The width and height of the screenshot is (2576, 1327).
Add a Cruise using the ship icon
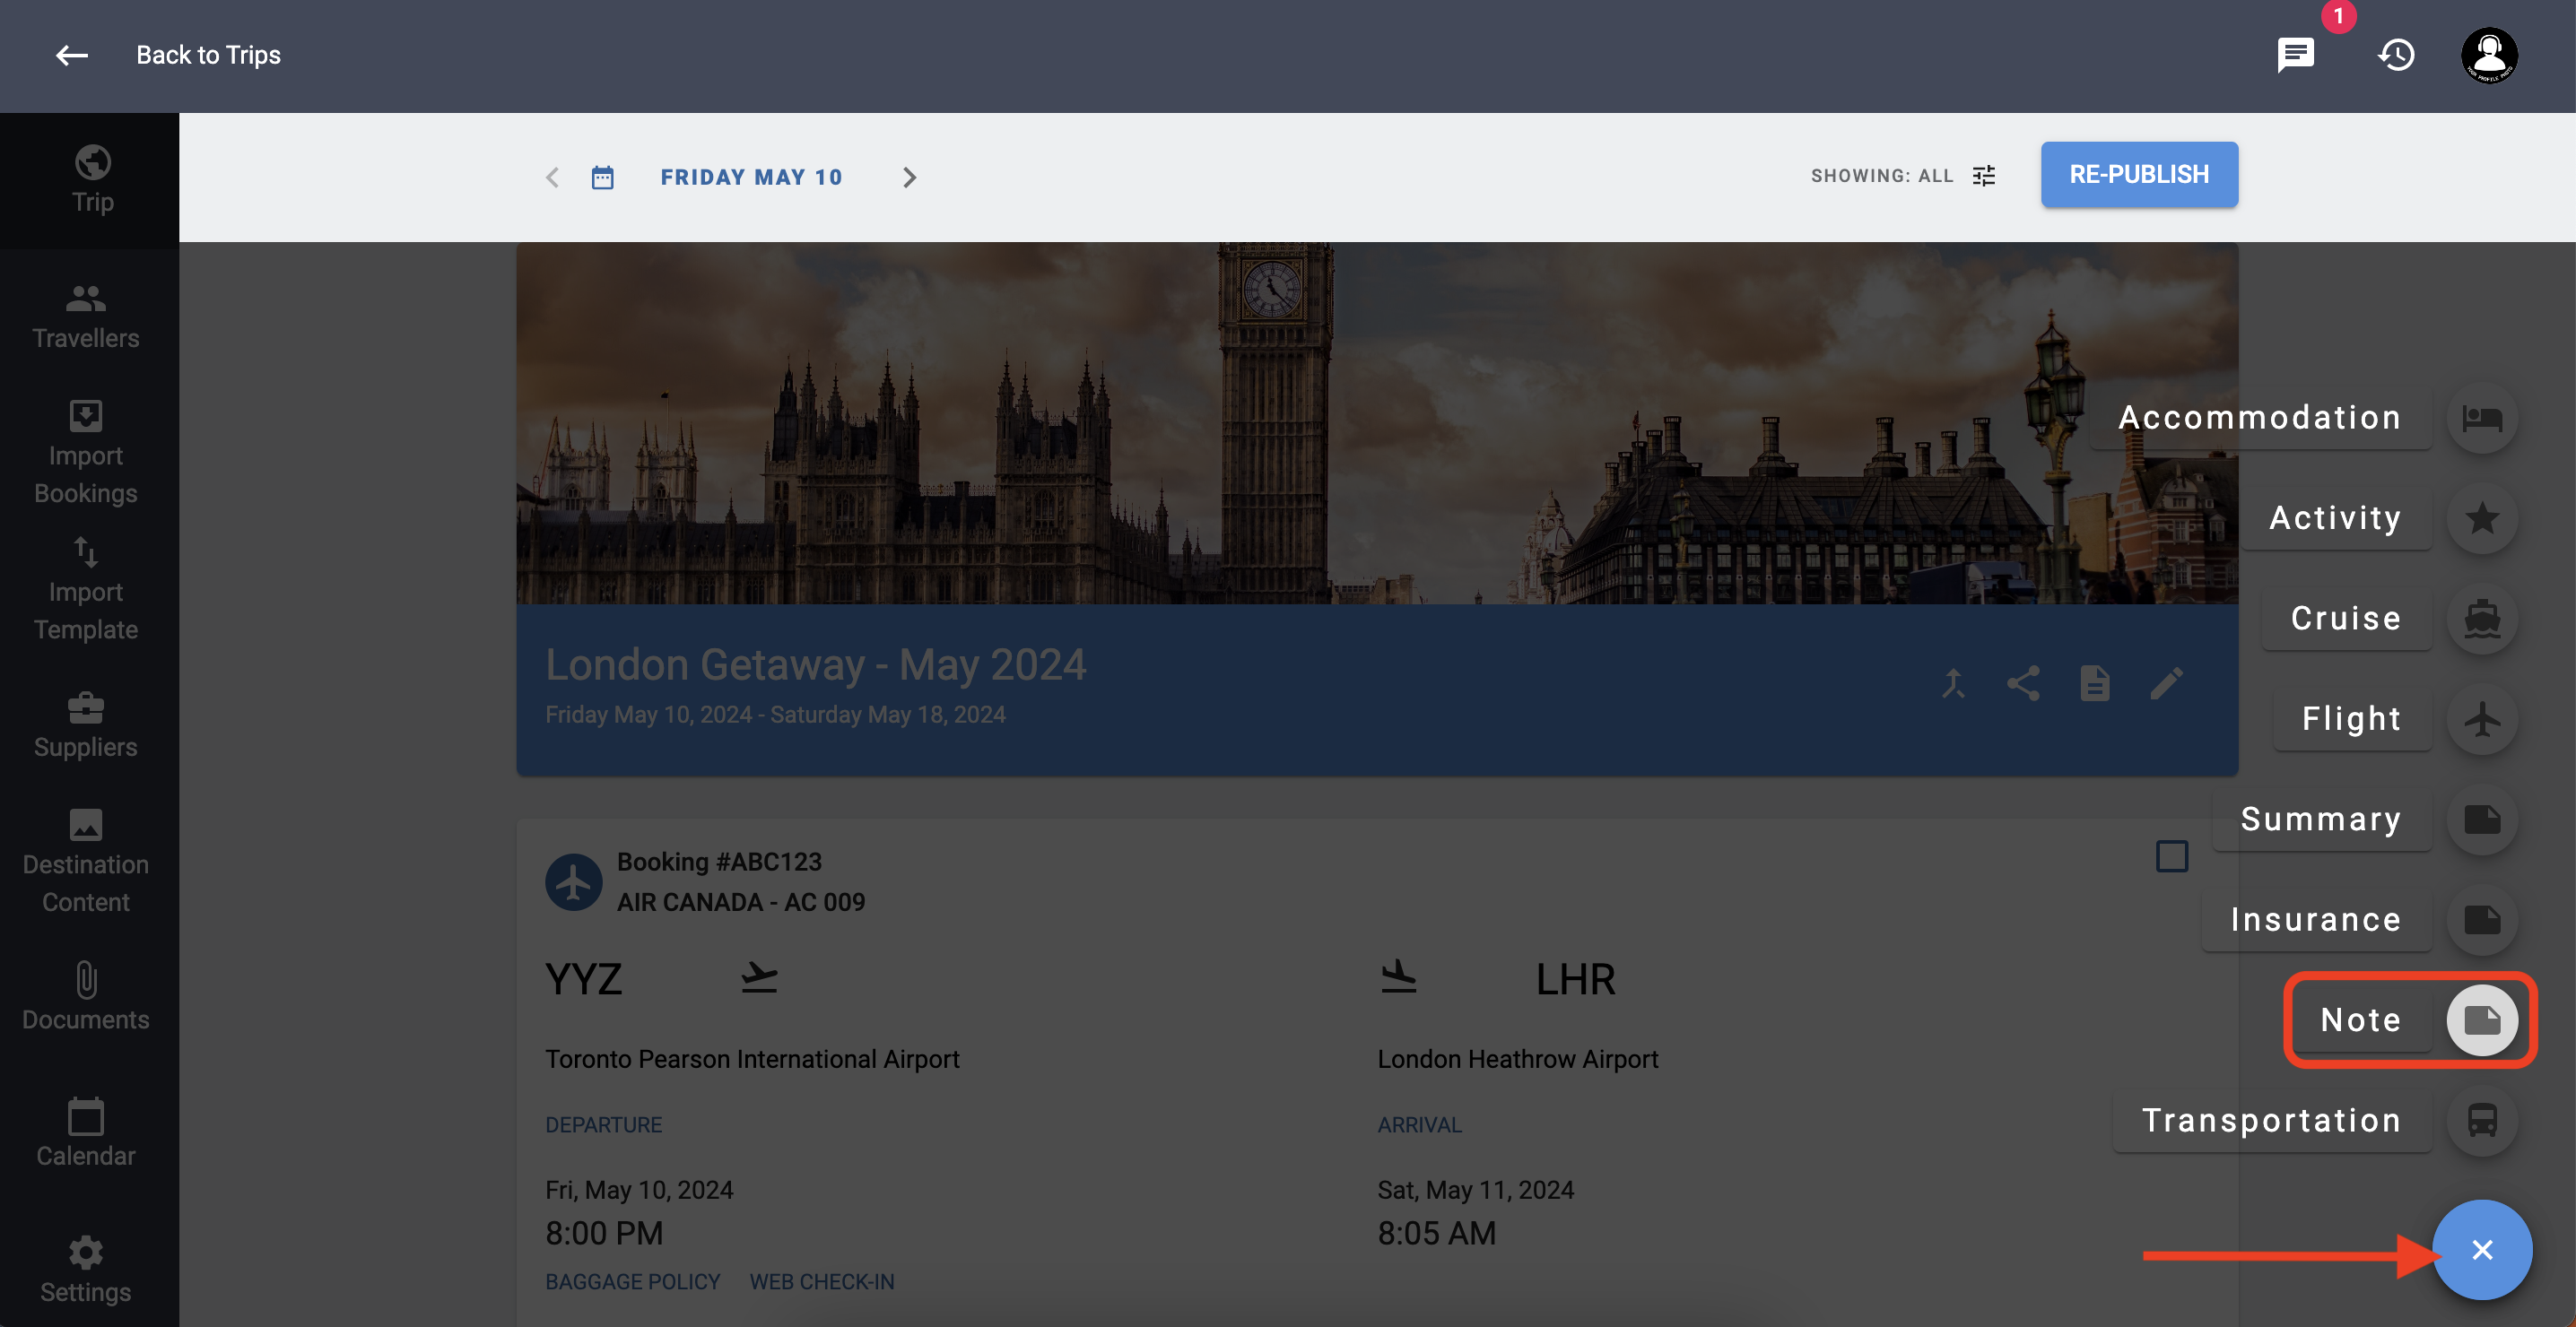[x=2482, y=619]
